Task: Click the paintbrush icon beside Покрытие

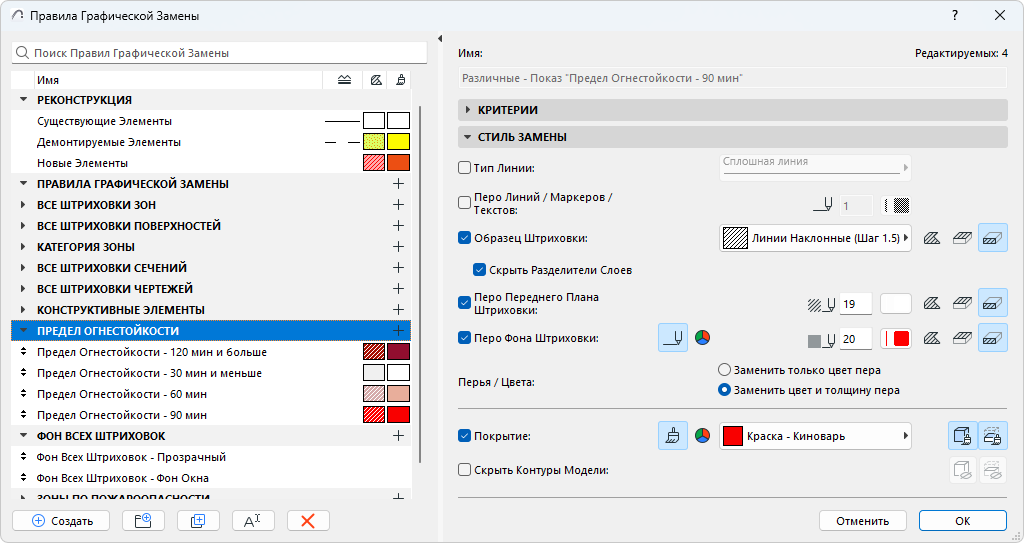Action: tap(673, 436)
